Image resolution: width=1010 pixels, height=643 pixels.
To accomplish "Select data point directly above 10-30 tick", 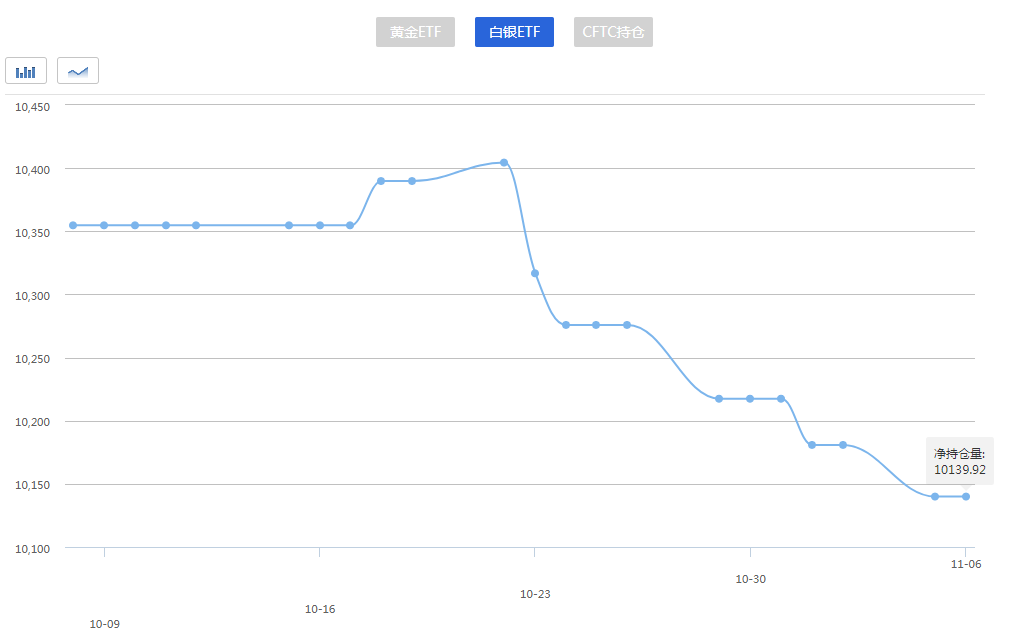I will click(750, 399).
